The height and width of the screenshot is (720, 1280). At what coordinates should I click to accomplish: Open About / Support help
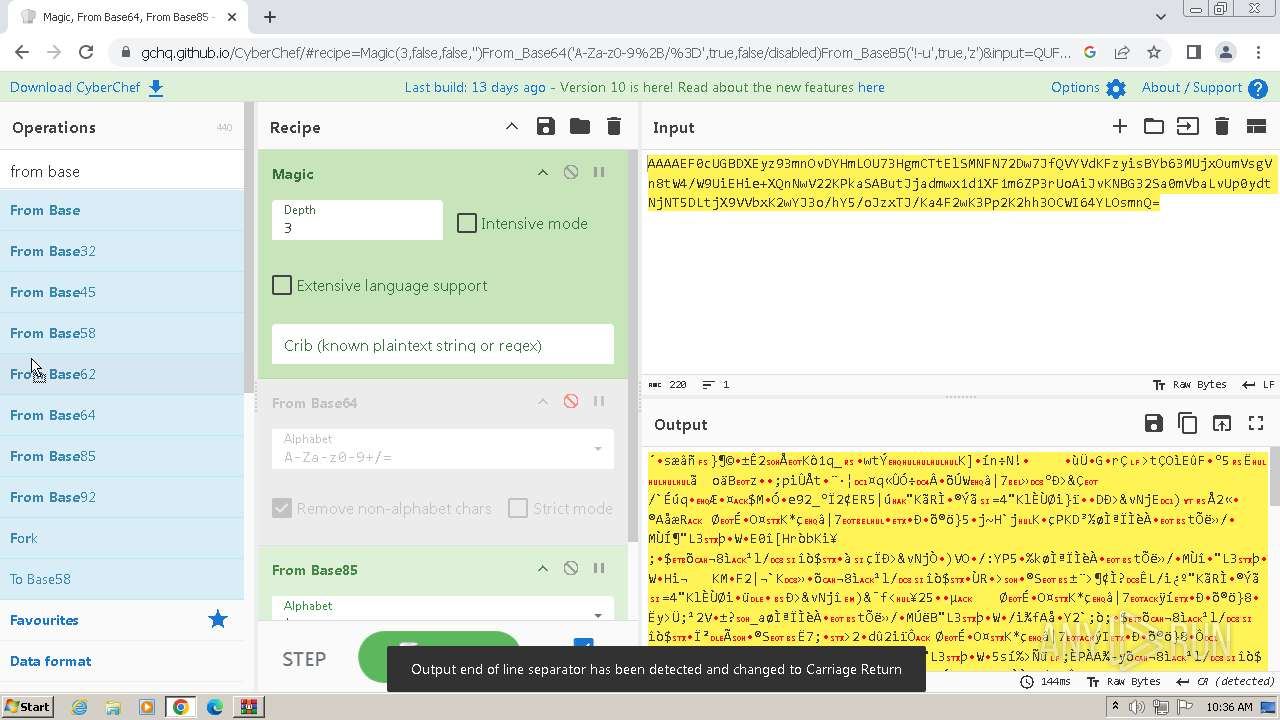coord(1205,87)
